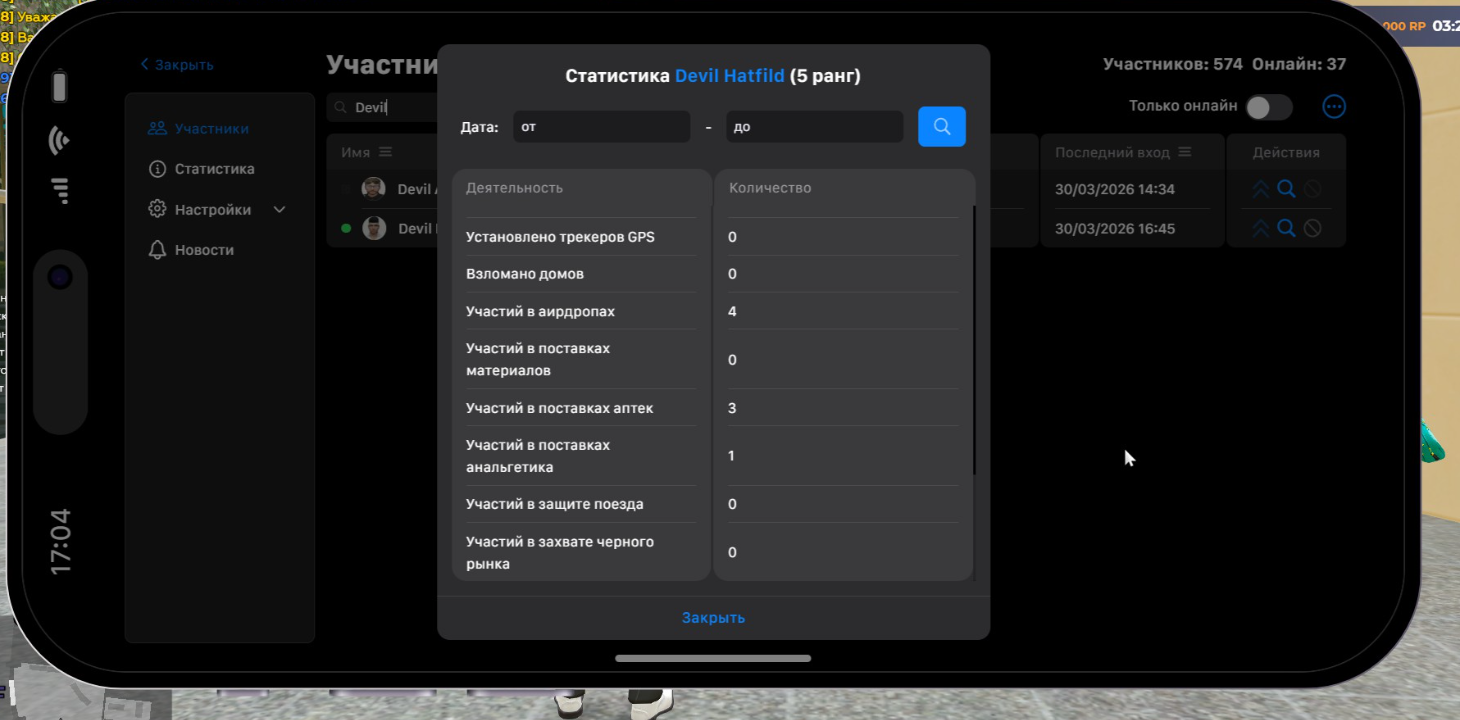Click the 'от' start date field
This screenshot has height=720, width=1460.
[x=601, y=127]
